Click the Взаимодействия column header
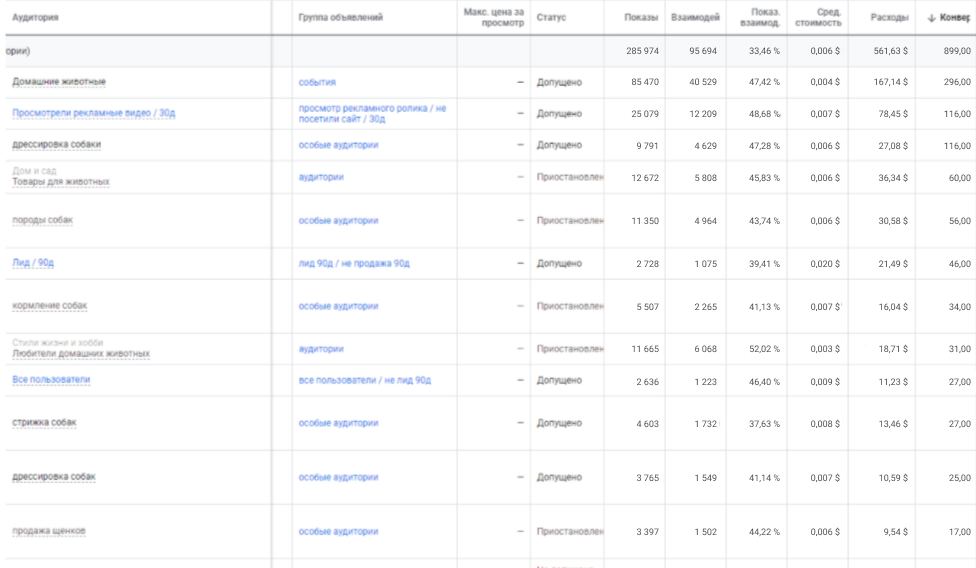 click(695, 17)
